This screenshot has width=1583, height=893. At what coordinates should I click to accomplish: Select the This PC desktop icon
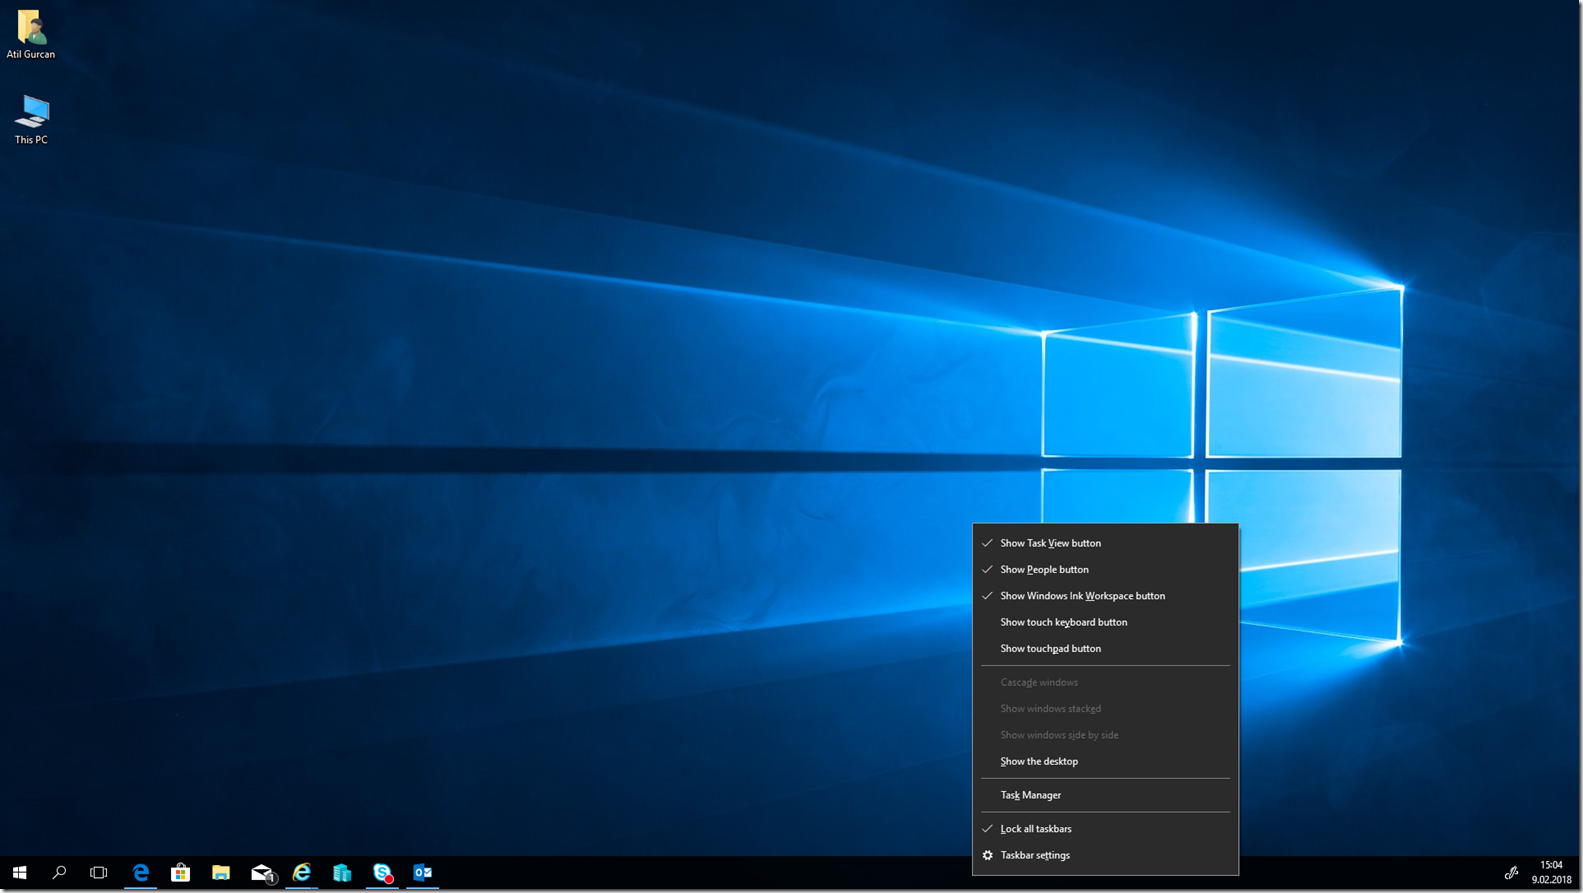pos(31,120)
